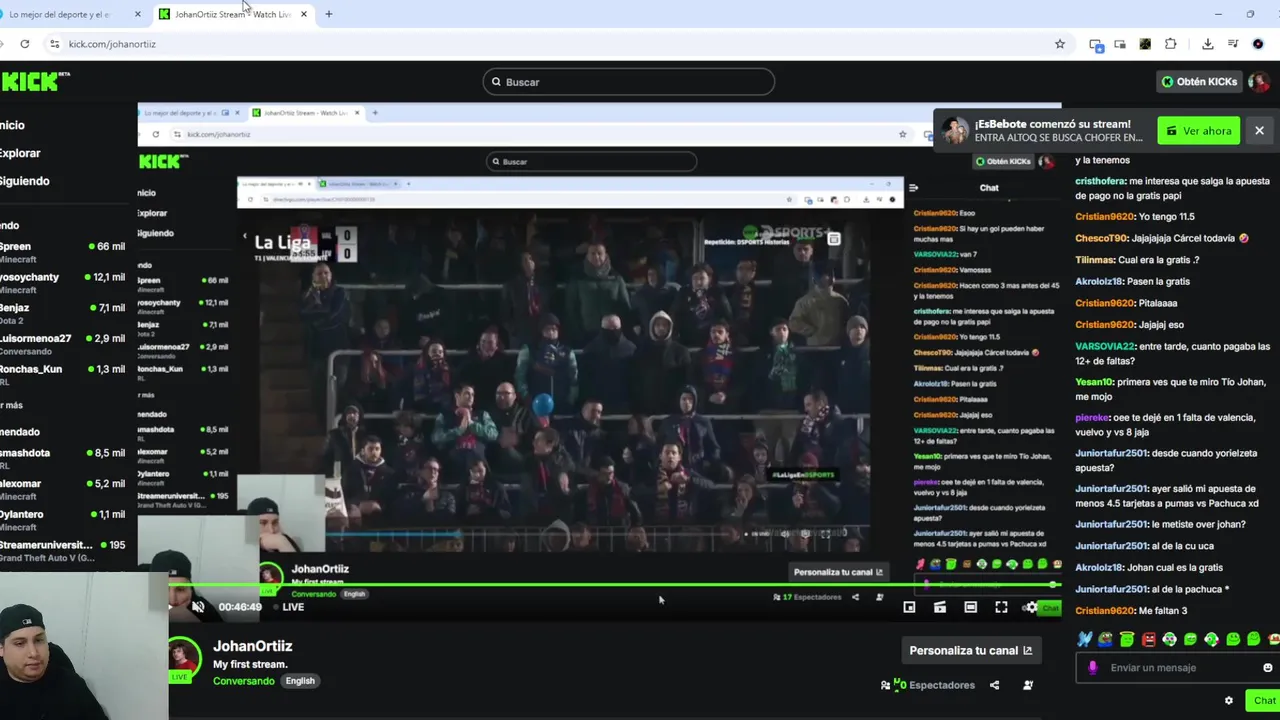This screenshot has height=720, width=1280.
Task: Open the browser media controls icon
Action: (1233, 44)
